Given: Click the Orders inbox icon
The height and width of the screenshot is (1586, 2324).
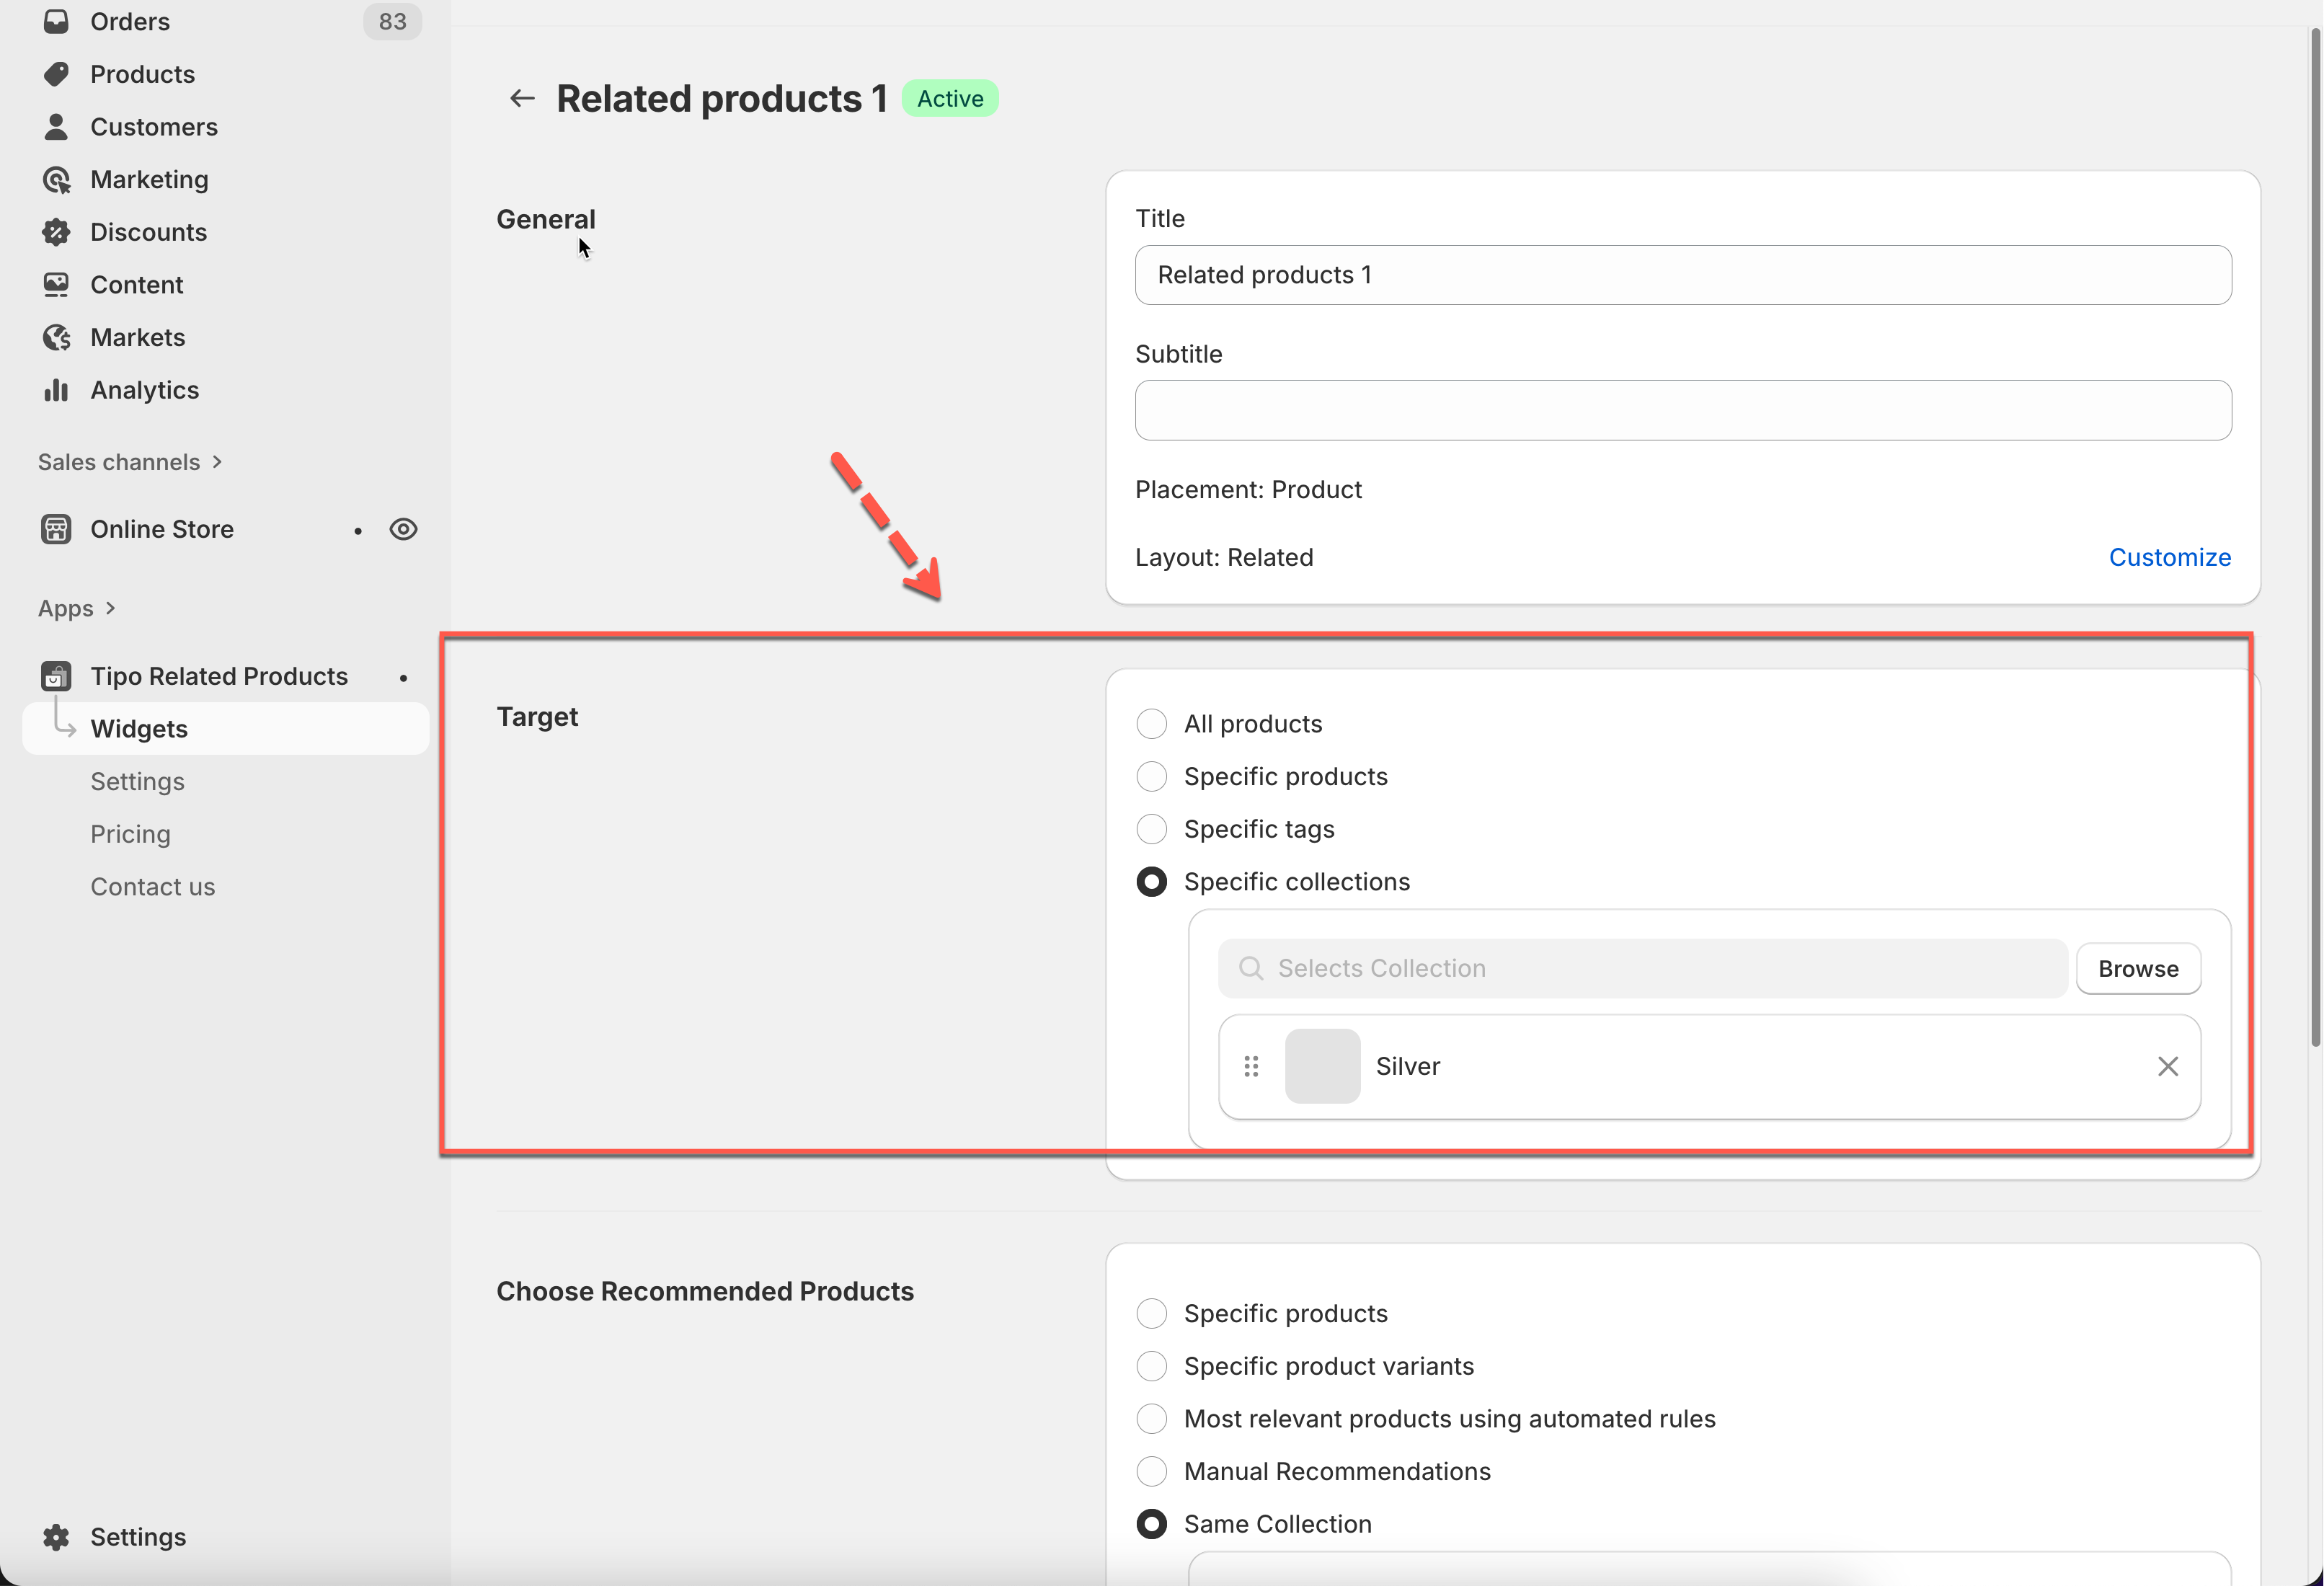Looking at the screenshot, I should tap(56, 21).
